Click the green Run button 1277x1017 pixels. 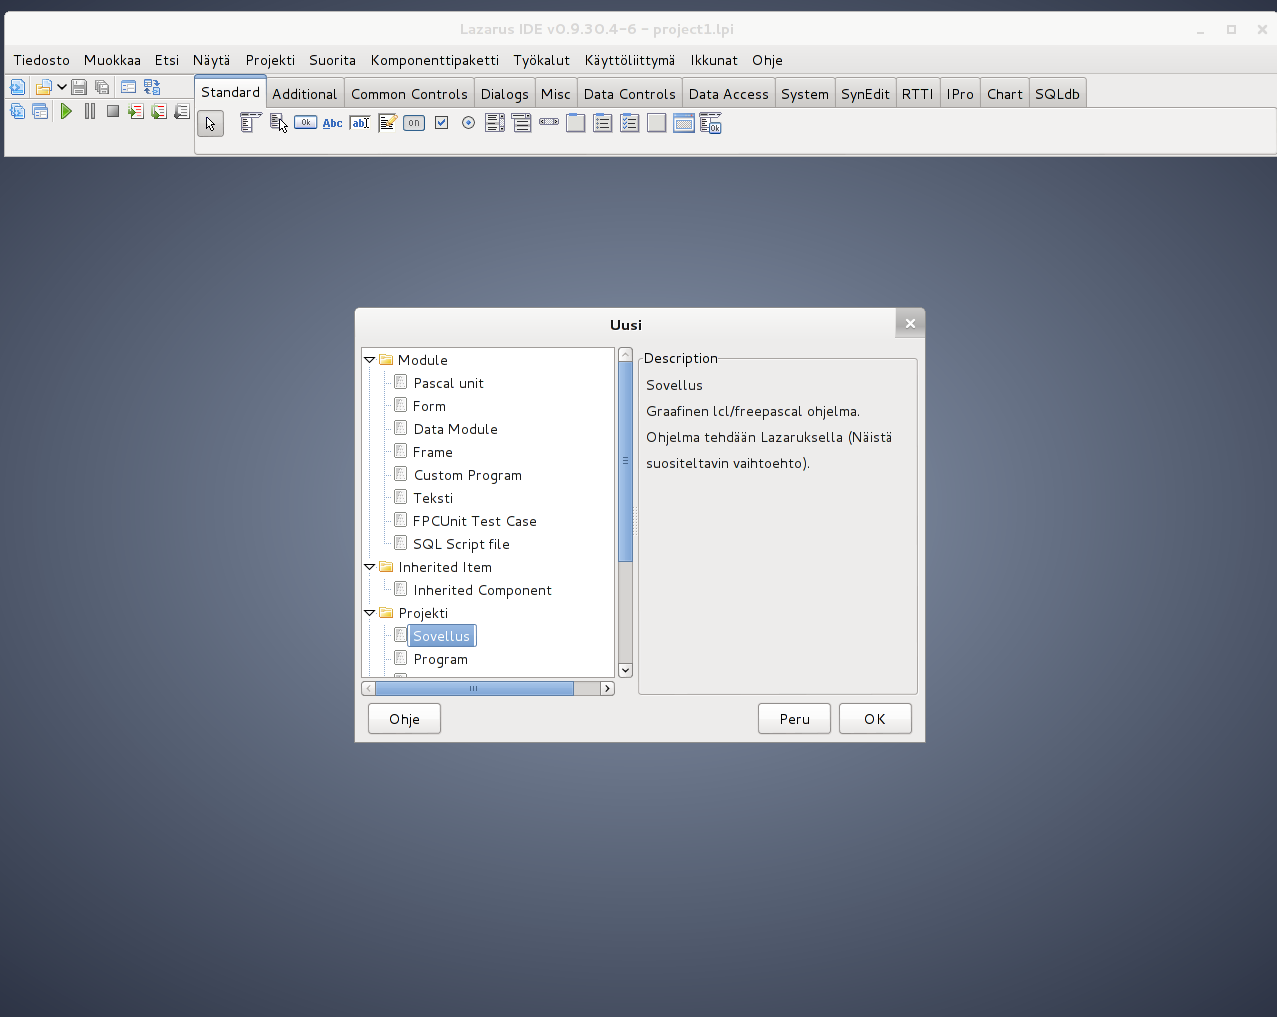pyautogui.click(x=66, y=111)
